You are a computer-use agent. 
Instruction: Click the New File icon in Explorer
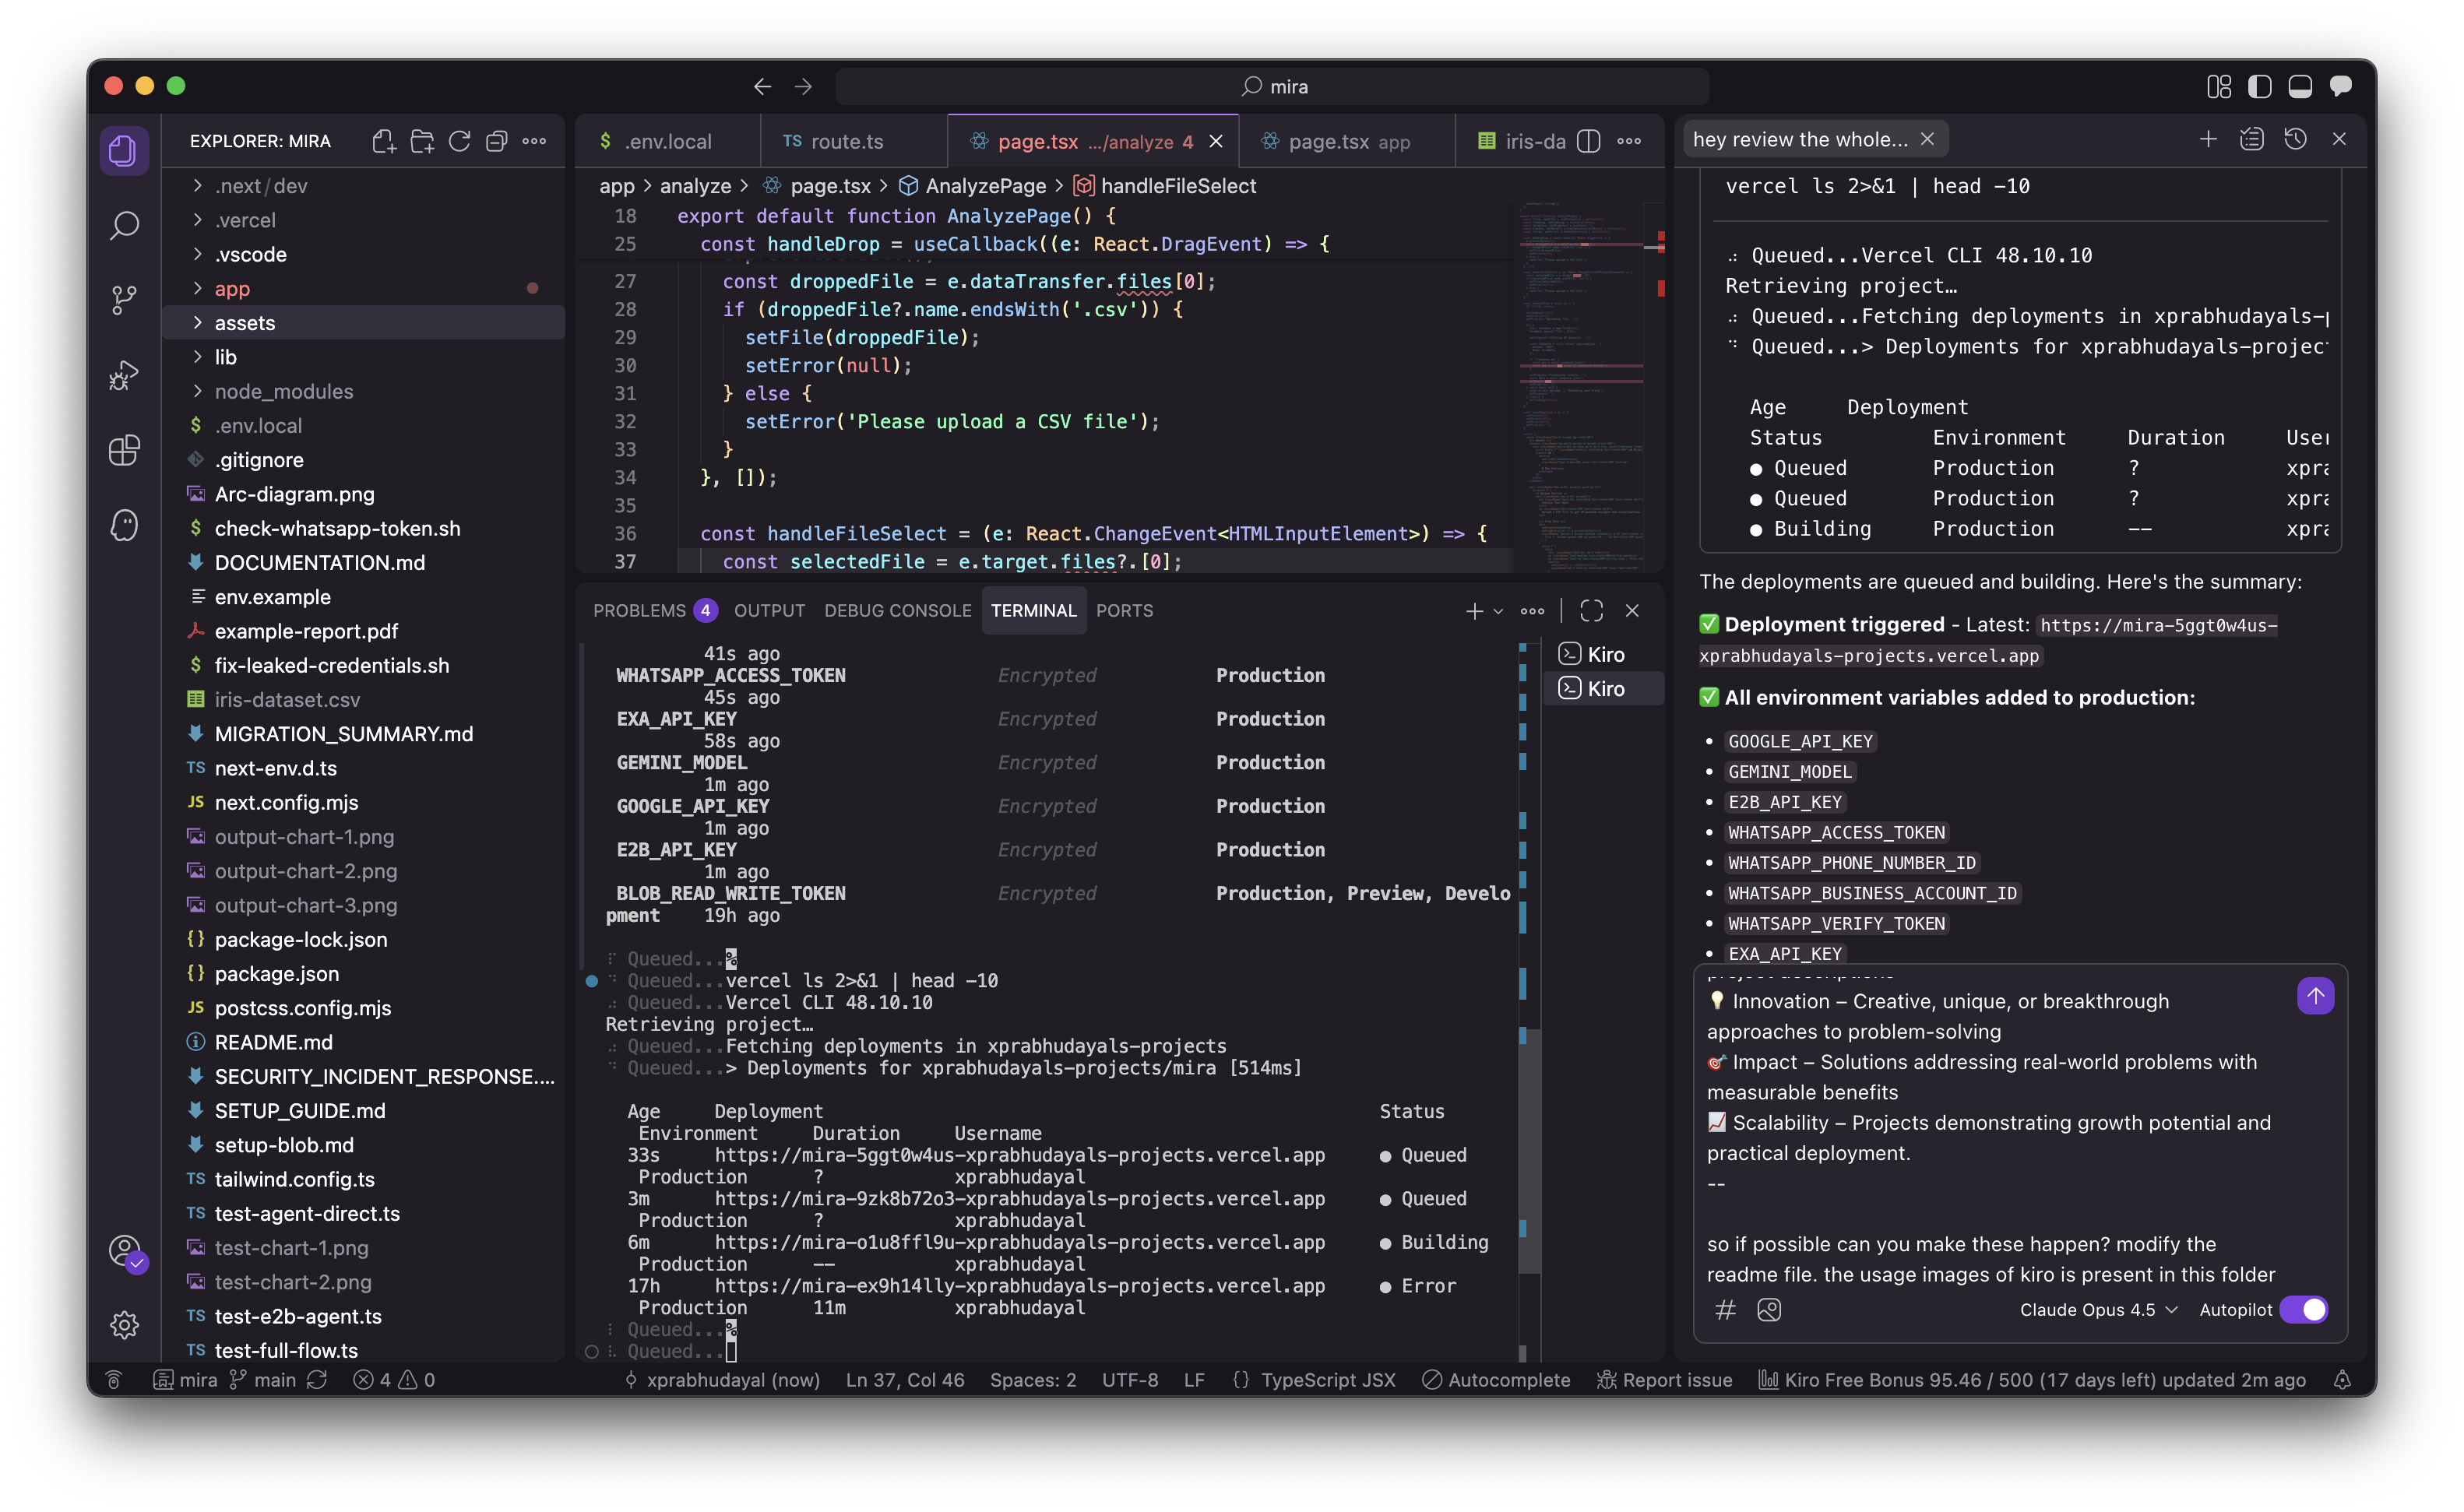coord(384,141)
